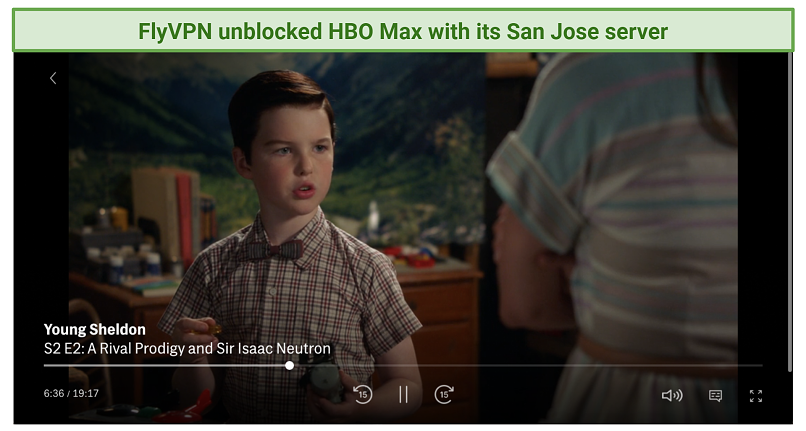This screenshot has width=806, height=431.
Task: Click the white playback scrubber handle
Action: pyautogui.click(x=289, y=366)
